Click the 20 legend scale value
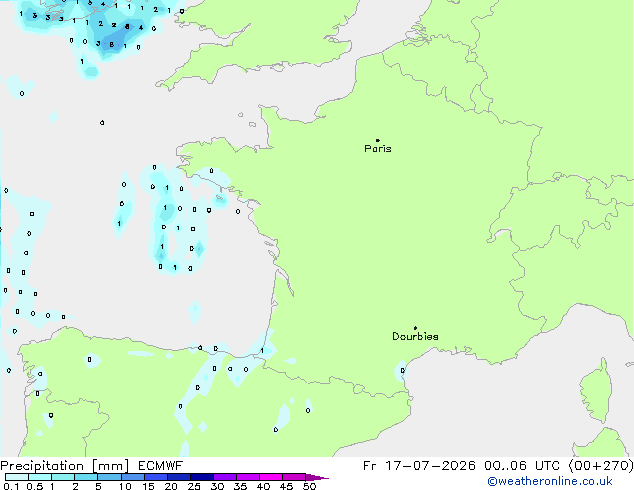This screenshot has height=490, width=634. (171, 486)
